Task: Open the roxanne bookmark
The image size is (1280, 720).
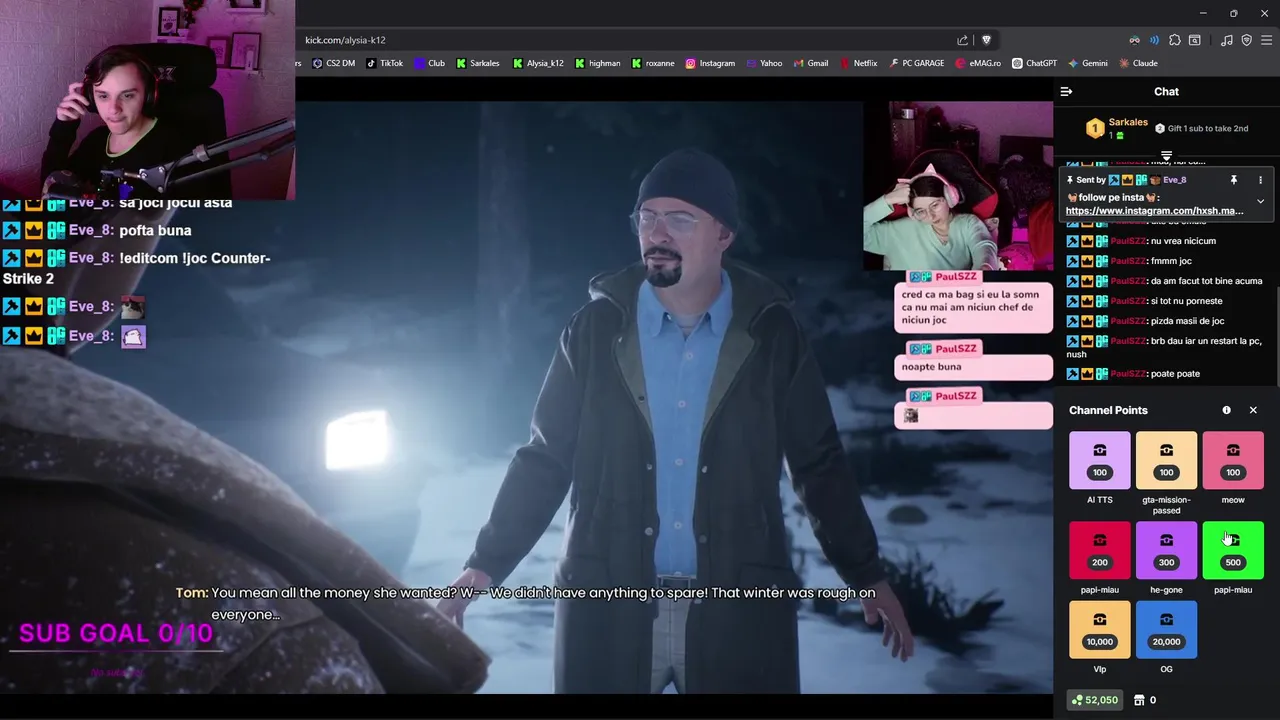Action: click(x=653, y=63)
